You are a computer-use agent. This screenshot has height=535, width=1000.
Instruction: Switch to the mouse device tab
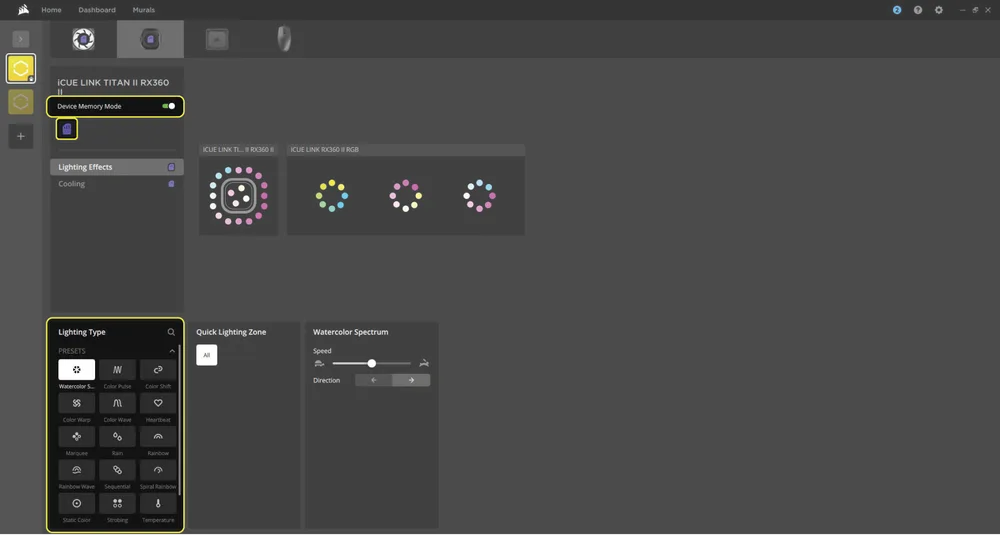[284, 39]
